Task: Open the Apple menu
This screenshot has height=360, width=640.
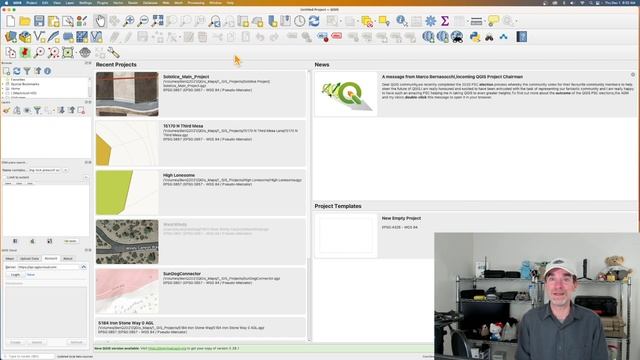Action: [x=6, y=3]
